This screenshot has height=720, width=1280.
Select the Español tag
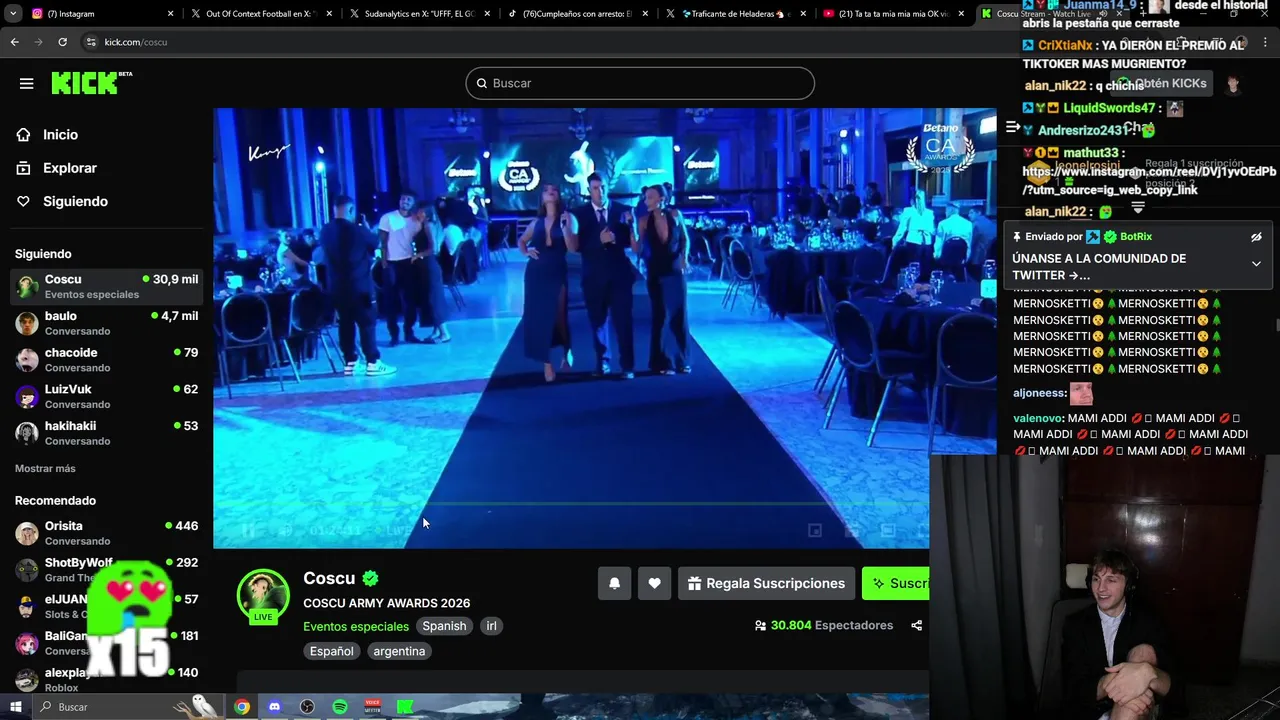(x=331, y=651)
